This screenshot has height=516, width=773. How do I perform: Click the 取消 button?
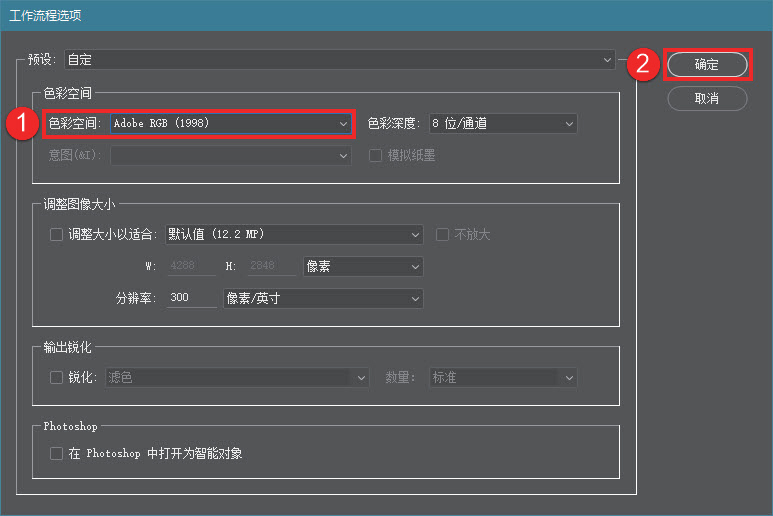coord(707,99)
